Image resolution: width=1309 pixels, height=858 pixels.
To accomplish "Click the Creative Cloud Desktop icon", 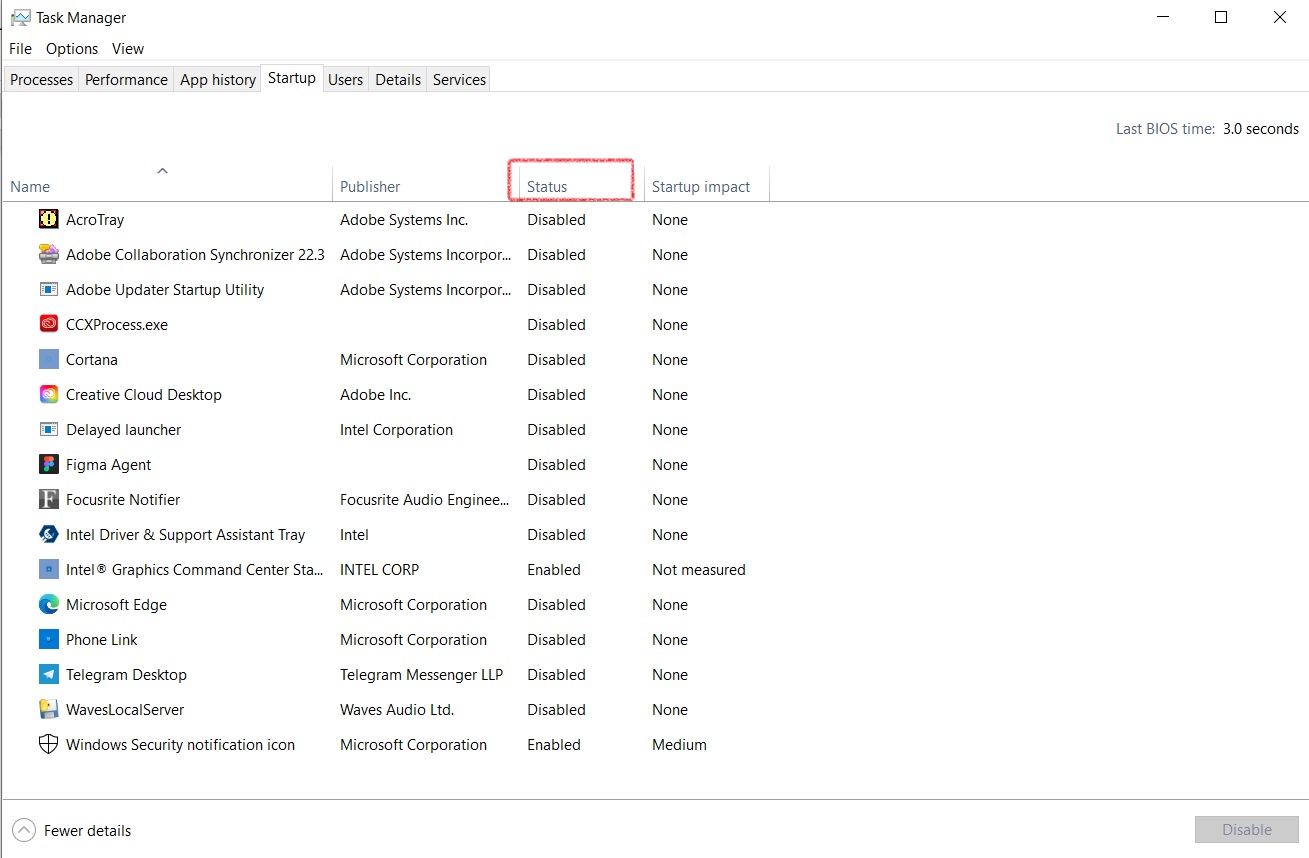I will pyautogui.click(x=48, y=394).
